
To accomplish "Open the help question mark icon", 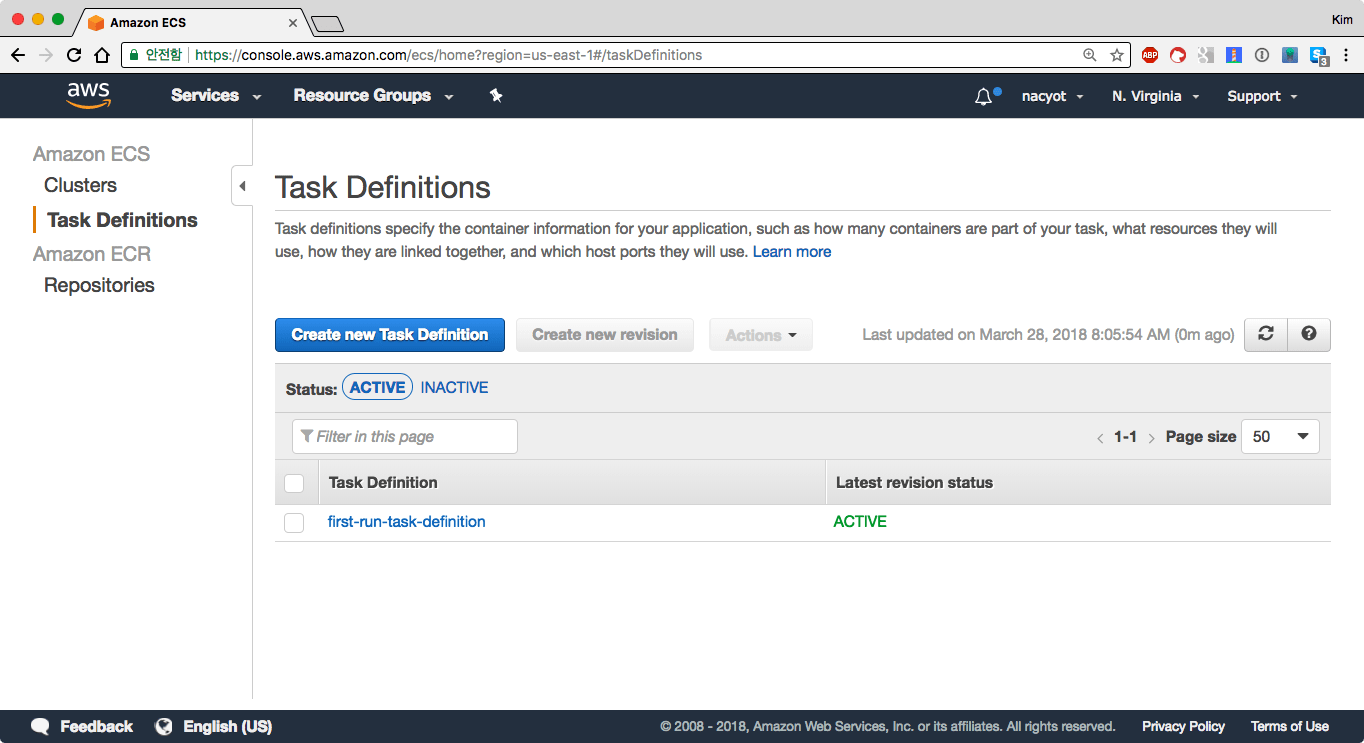I will [x=1309, y=335].
